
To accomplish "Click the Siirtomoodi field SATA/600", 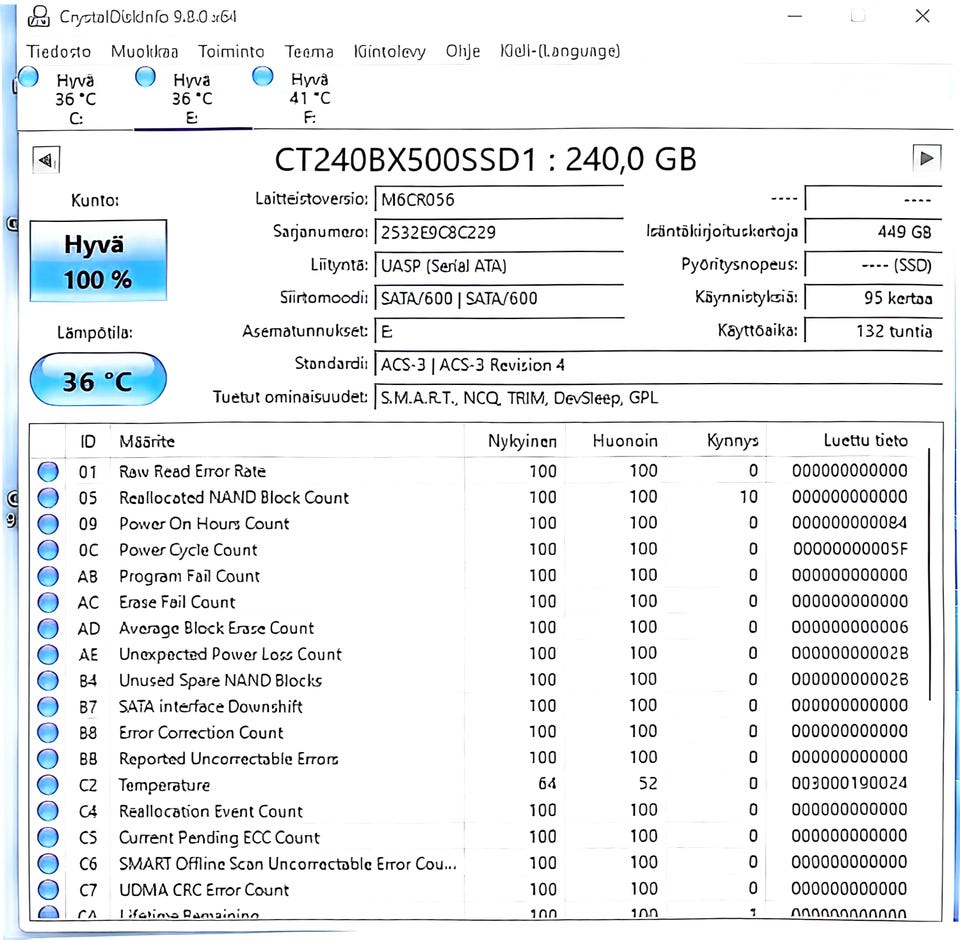I will (499, 299).
